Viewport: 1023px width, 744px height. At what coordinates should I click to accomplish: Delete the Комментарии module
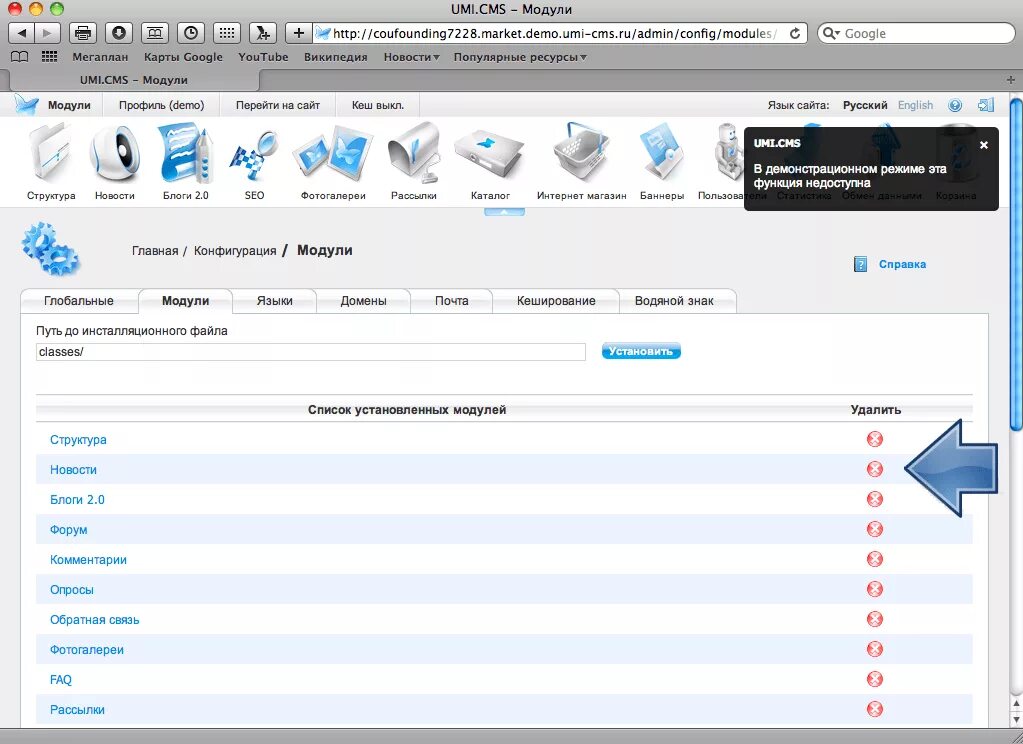click(x=875, y=559)
